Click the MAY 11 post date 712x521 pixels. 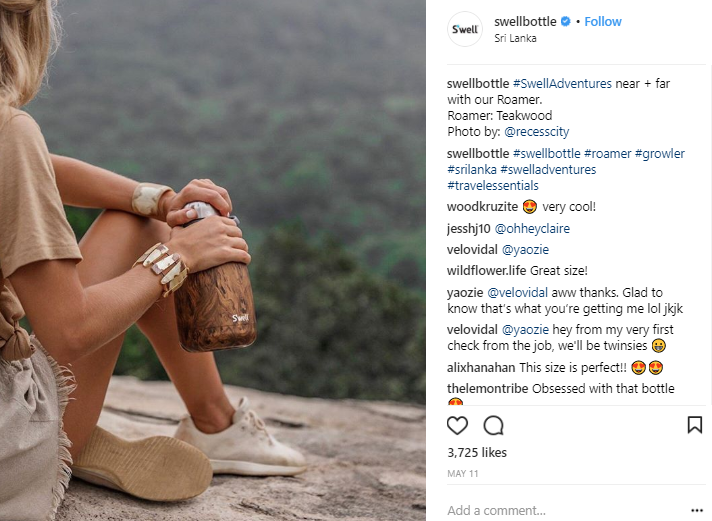pos(460,474)
